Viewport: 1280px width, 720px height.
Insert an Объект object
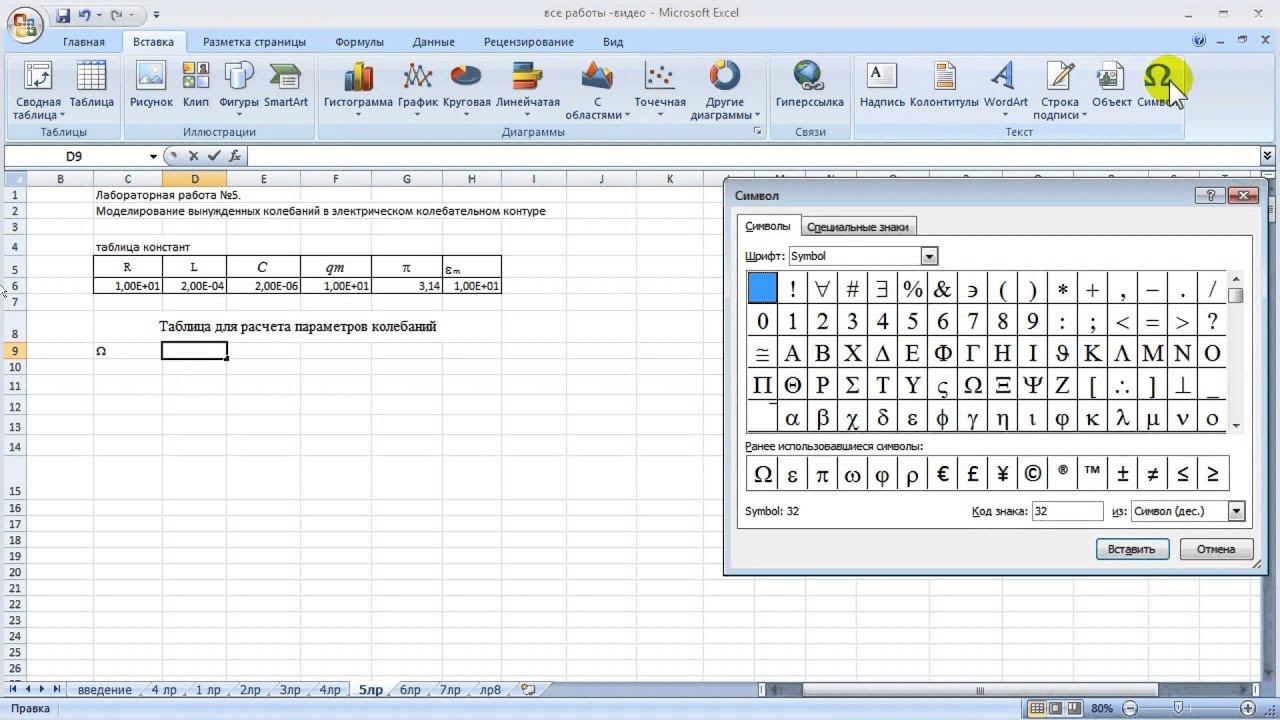click(x=1111, y=85)
